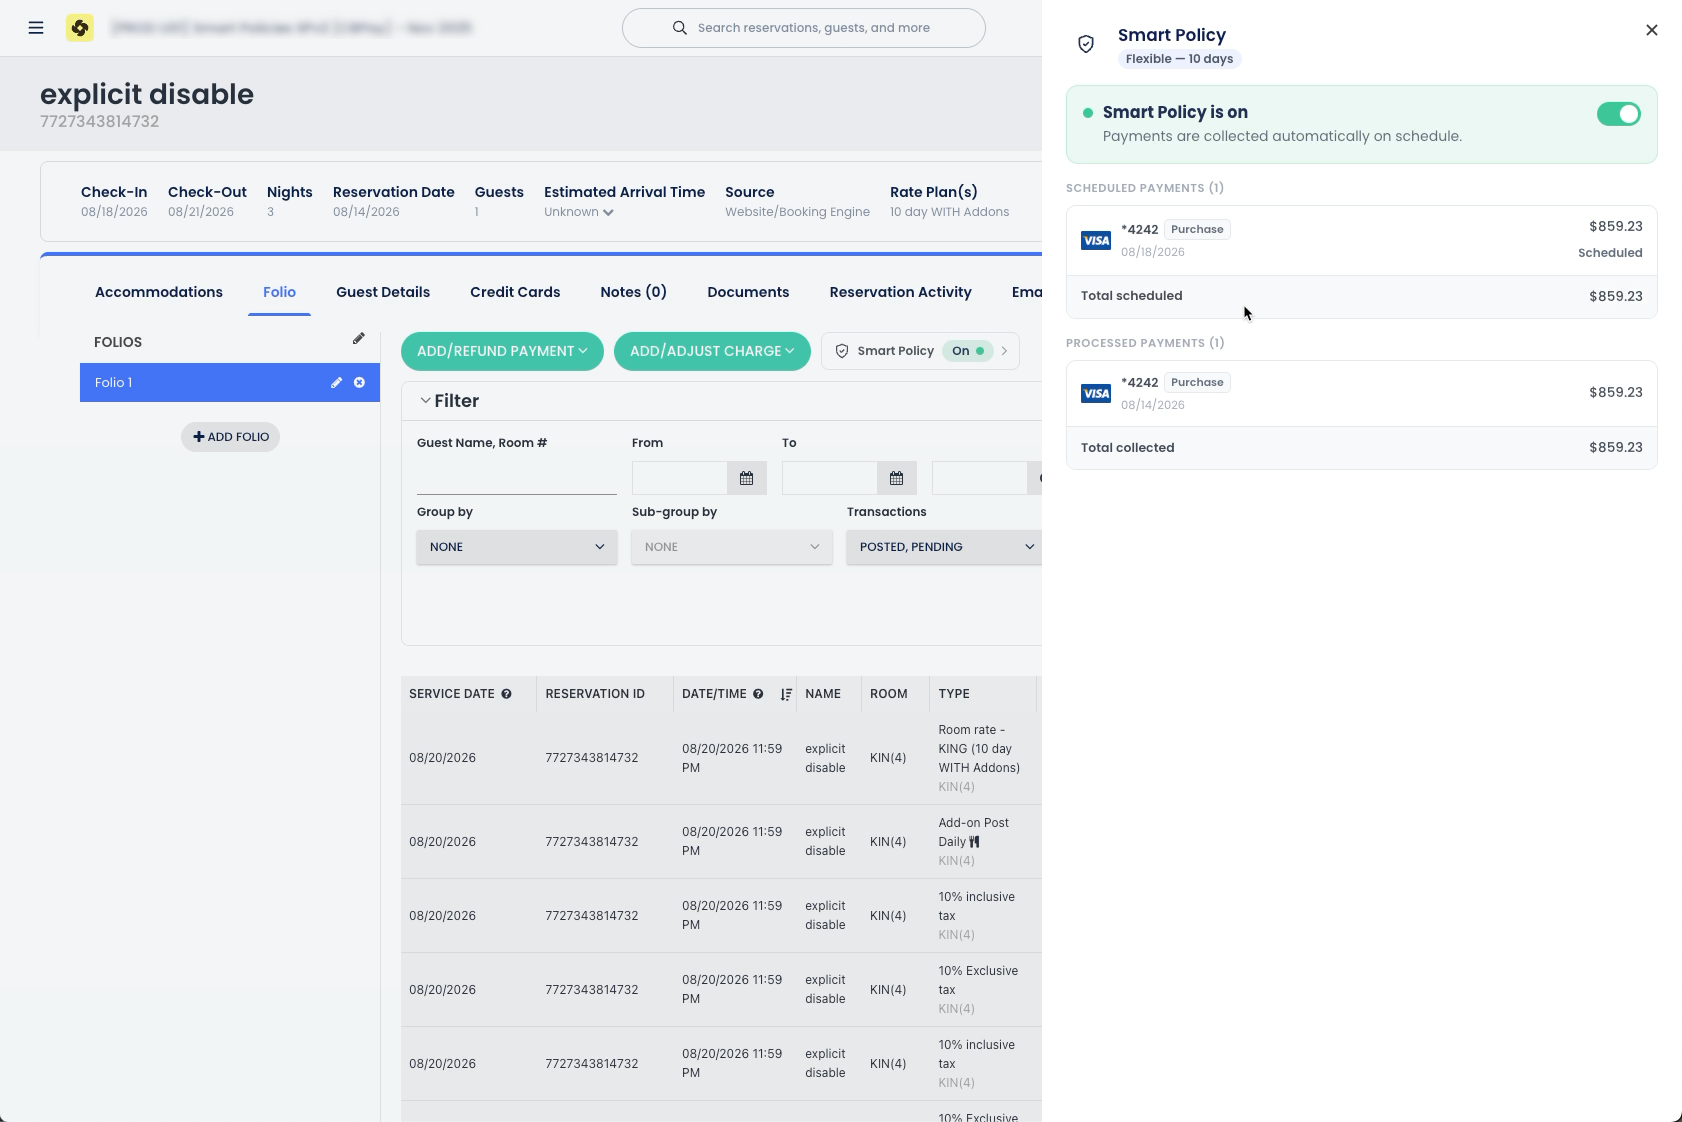Viewport: 1682px width, 1122px height.
Task: Click the edit folios pencil icon
Action: (x=359, y=339)
